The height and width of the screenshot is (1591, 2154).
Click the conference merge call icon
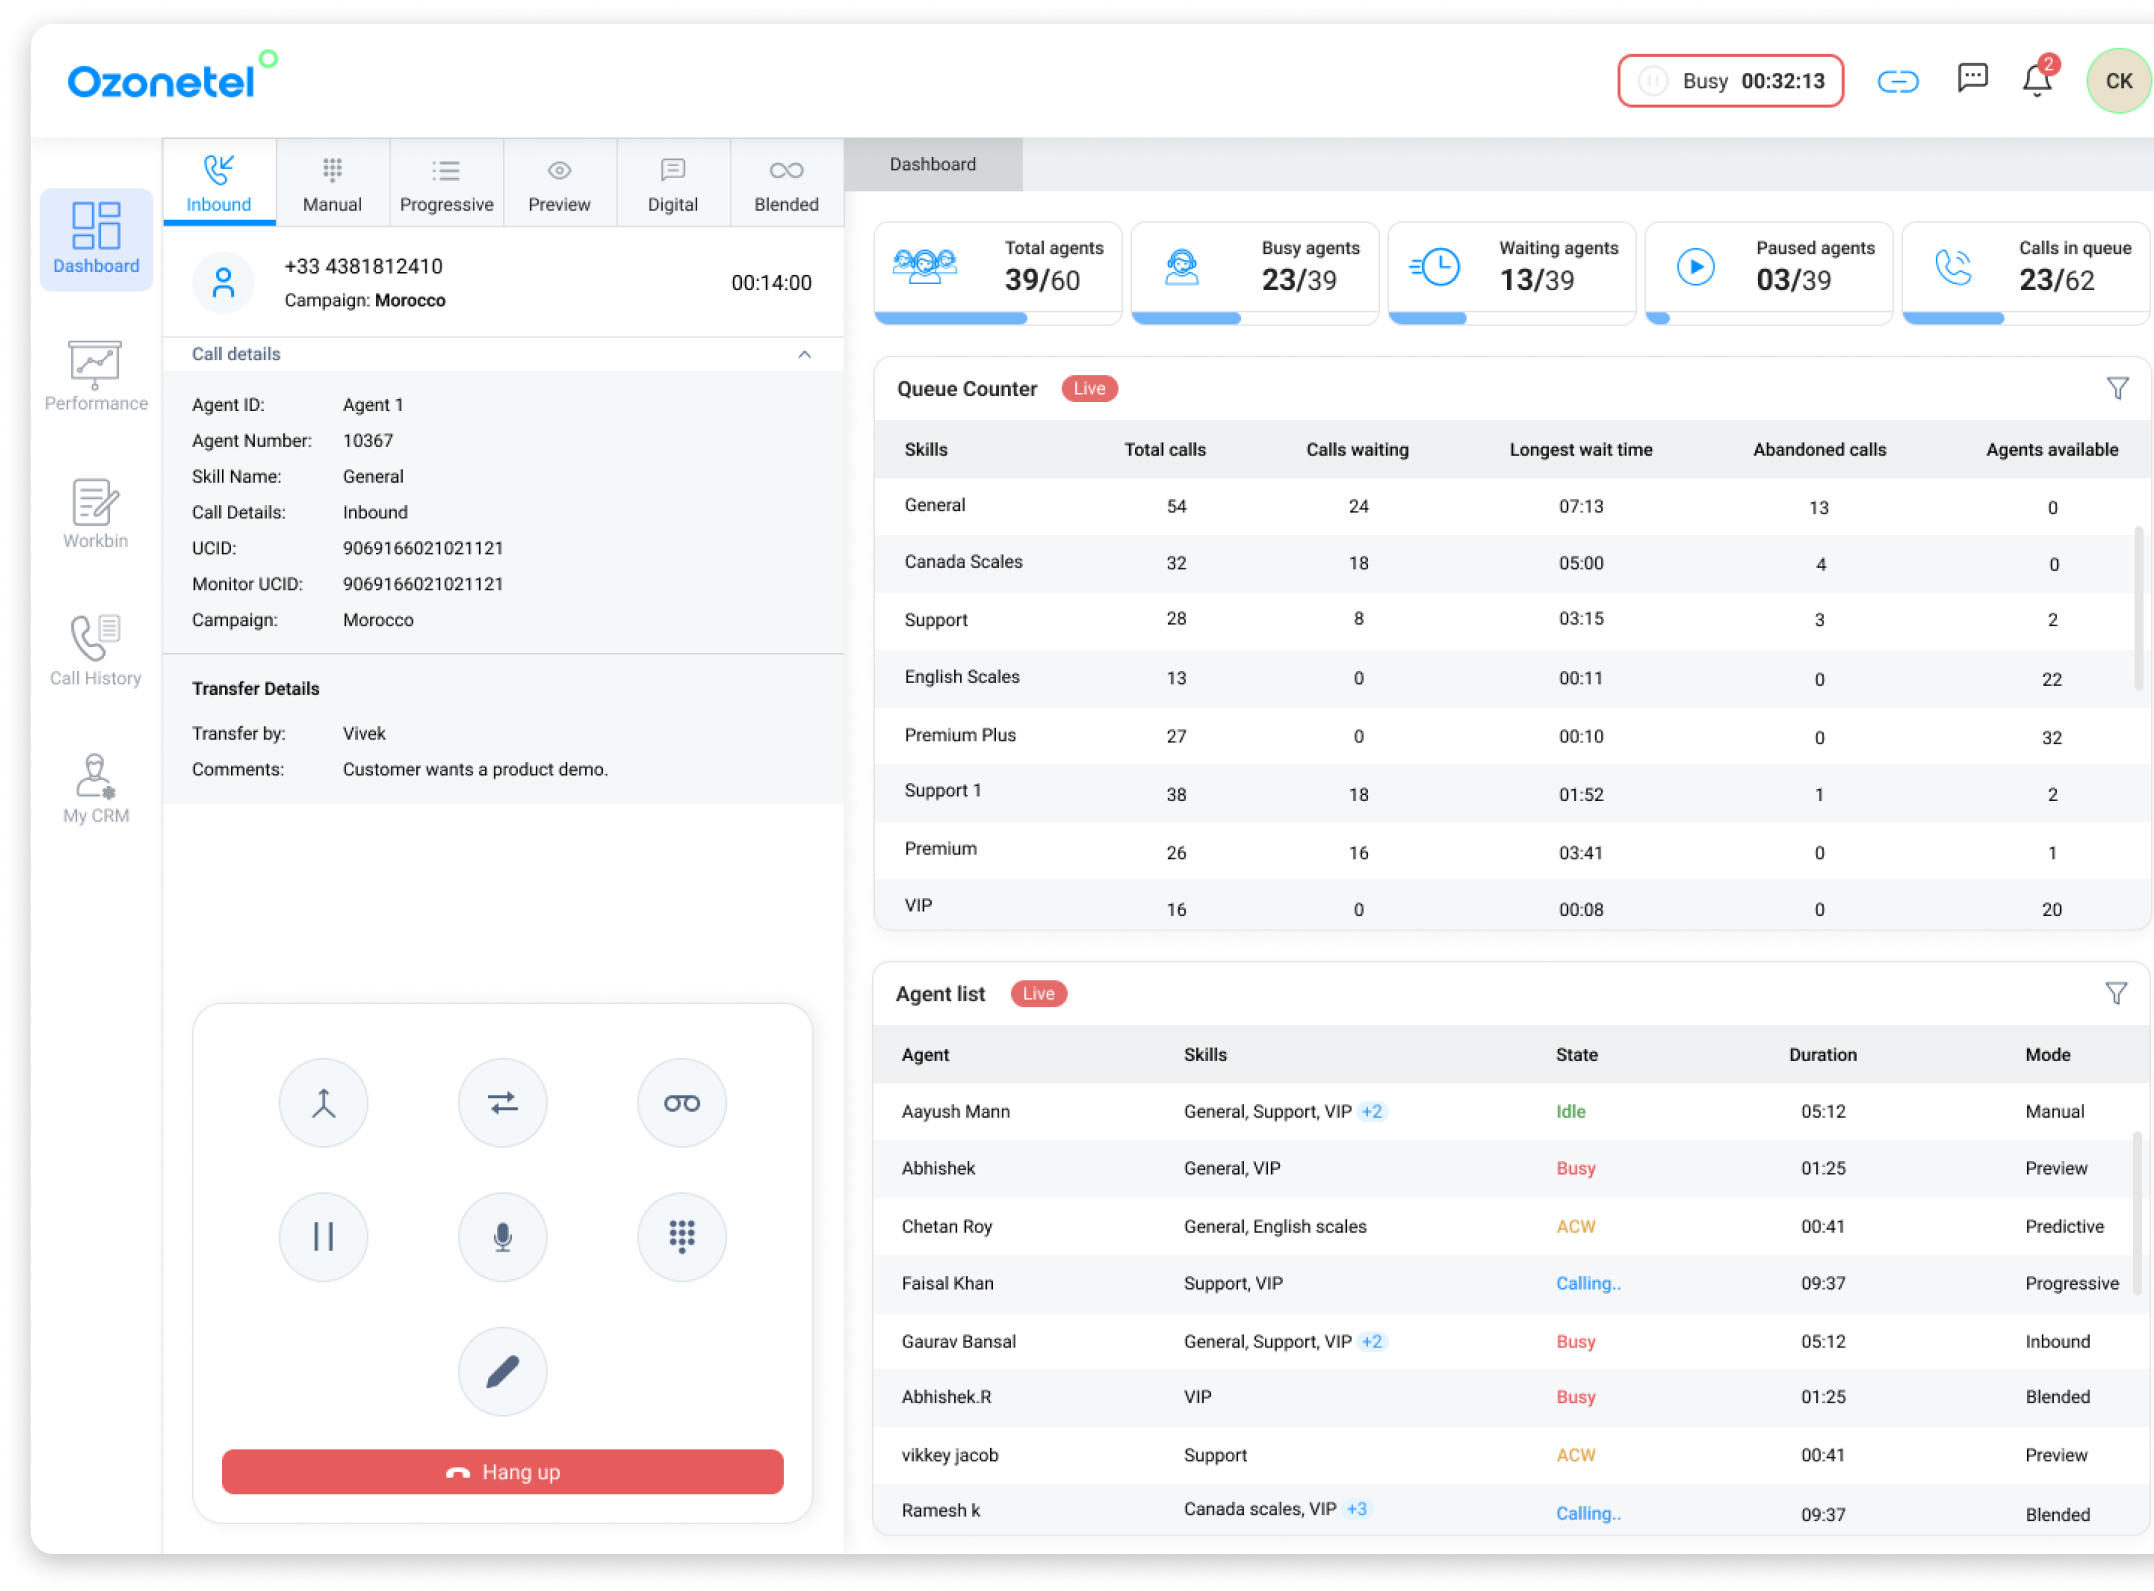click(323, 1102)
